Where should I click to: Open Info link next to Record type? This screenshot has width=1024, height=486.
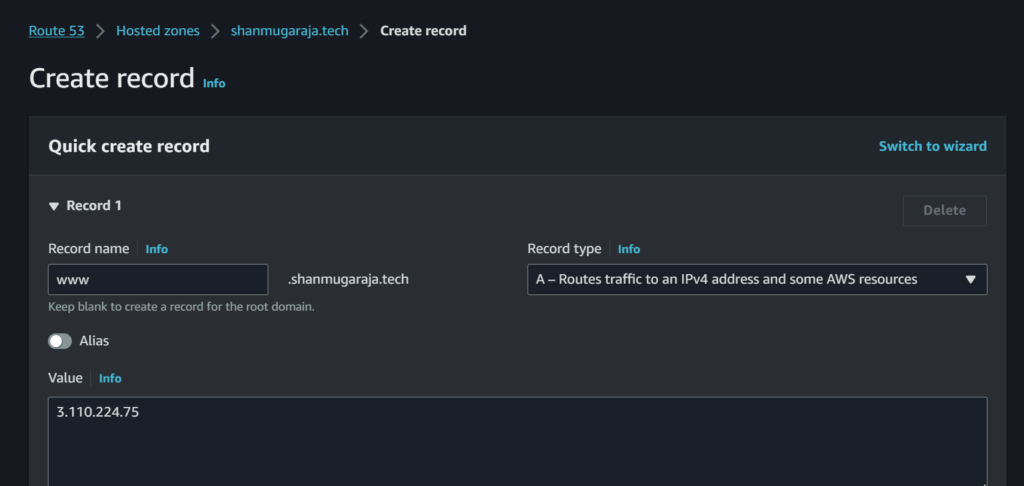click(629, 249)
